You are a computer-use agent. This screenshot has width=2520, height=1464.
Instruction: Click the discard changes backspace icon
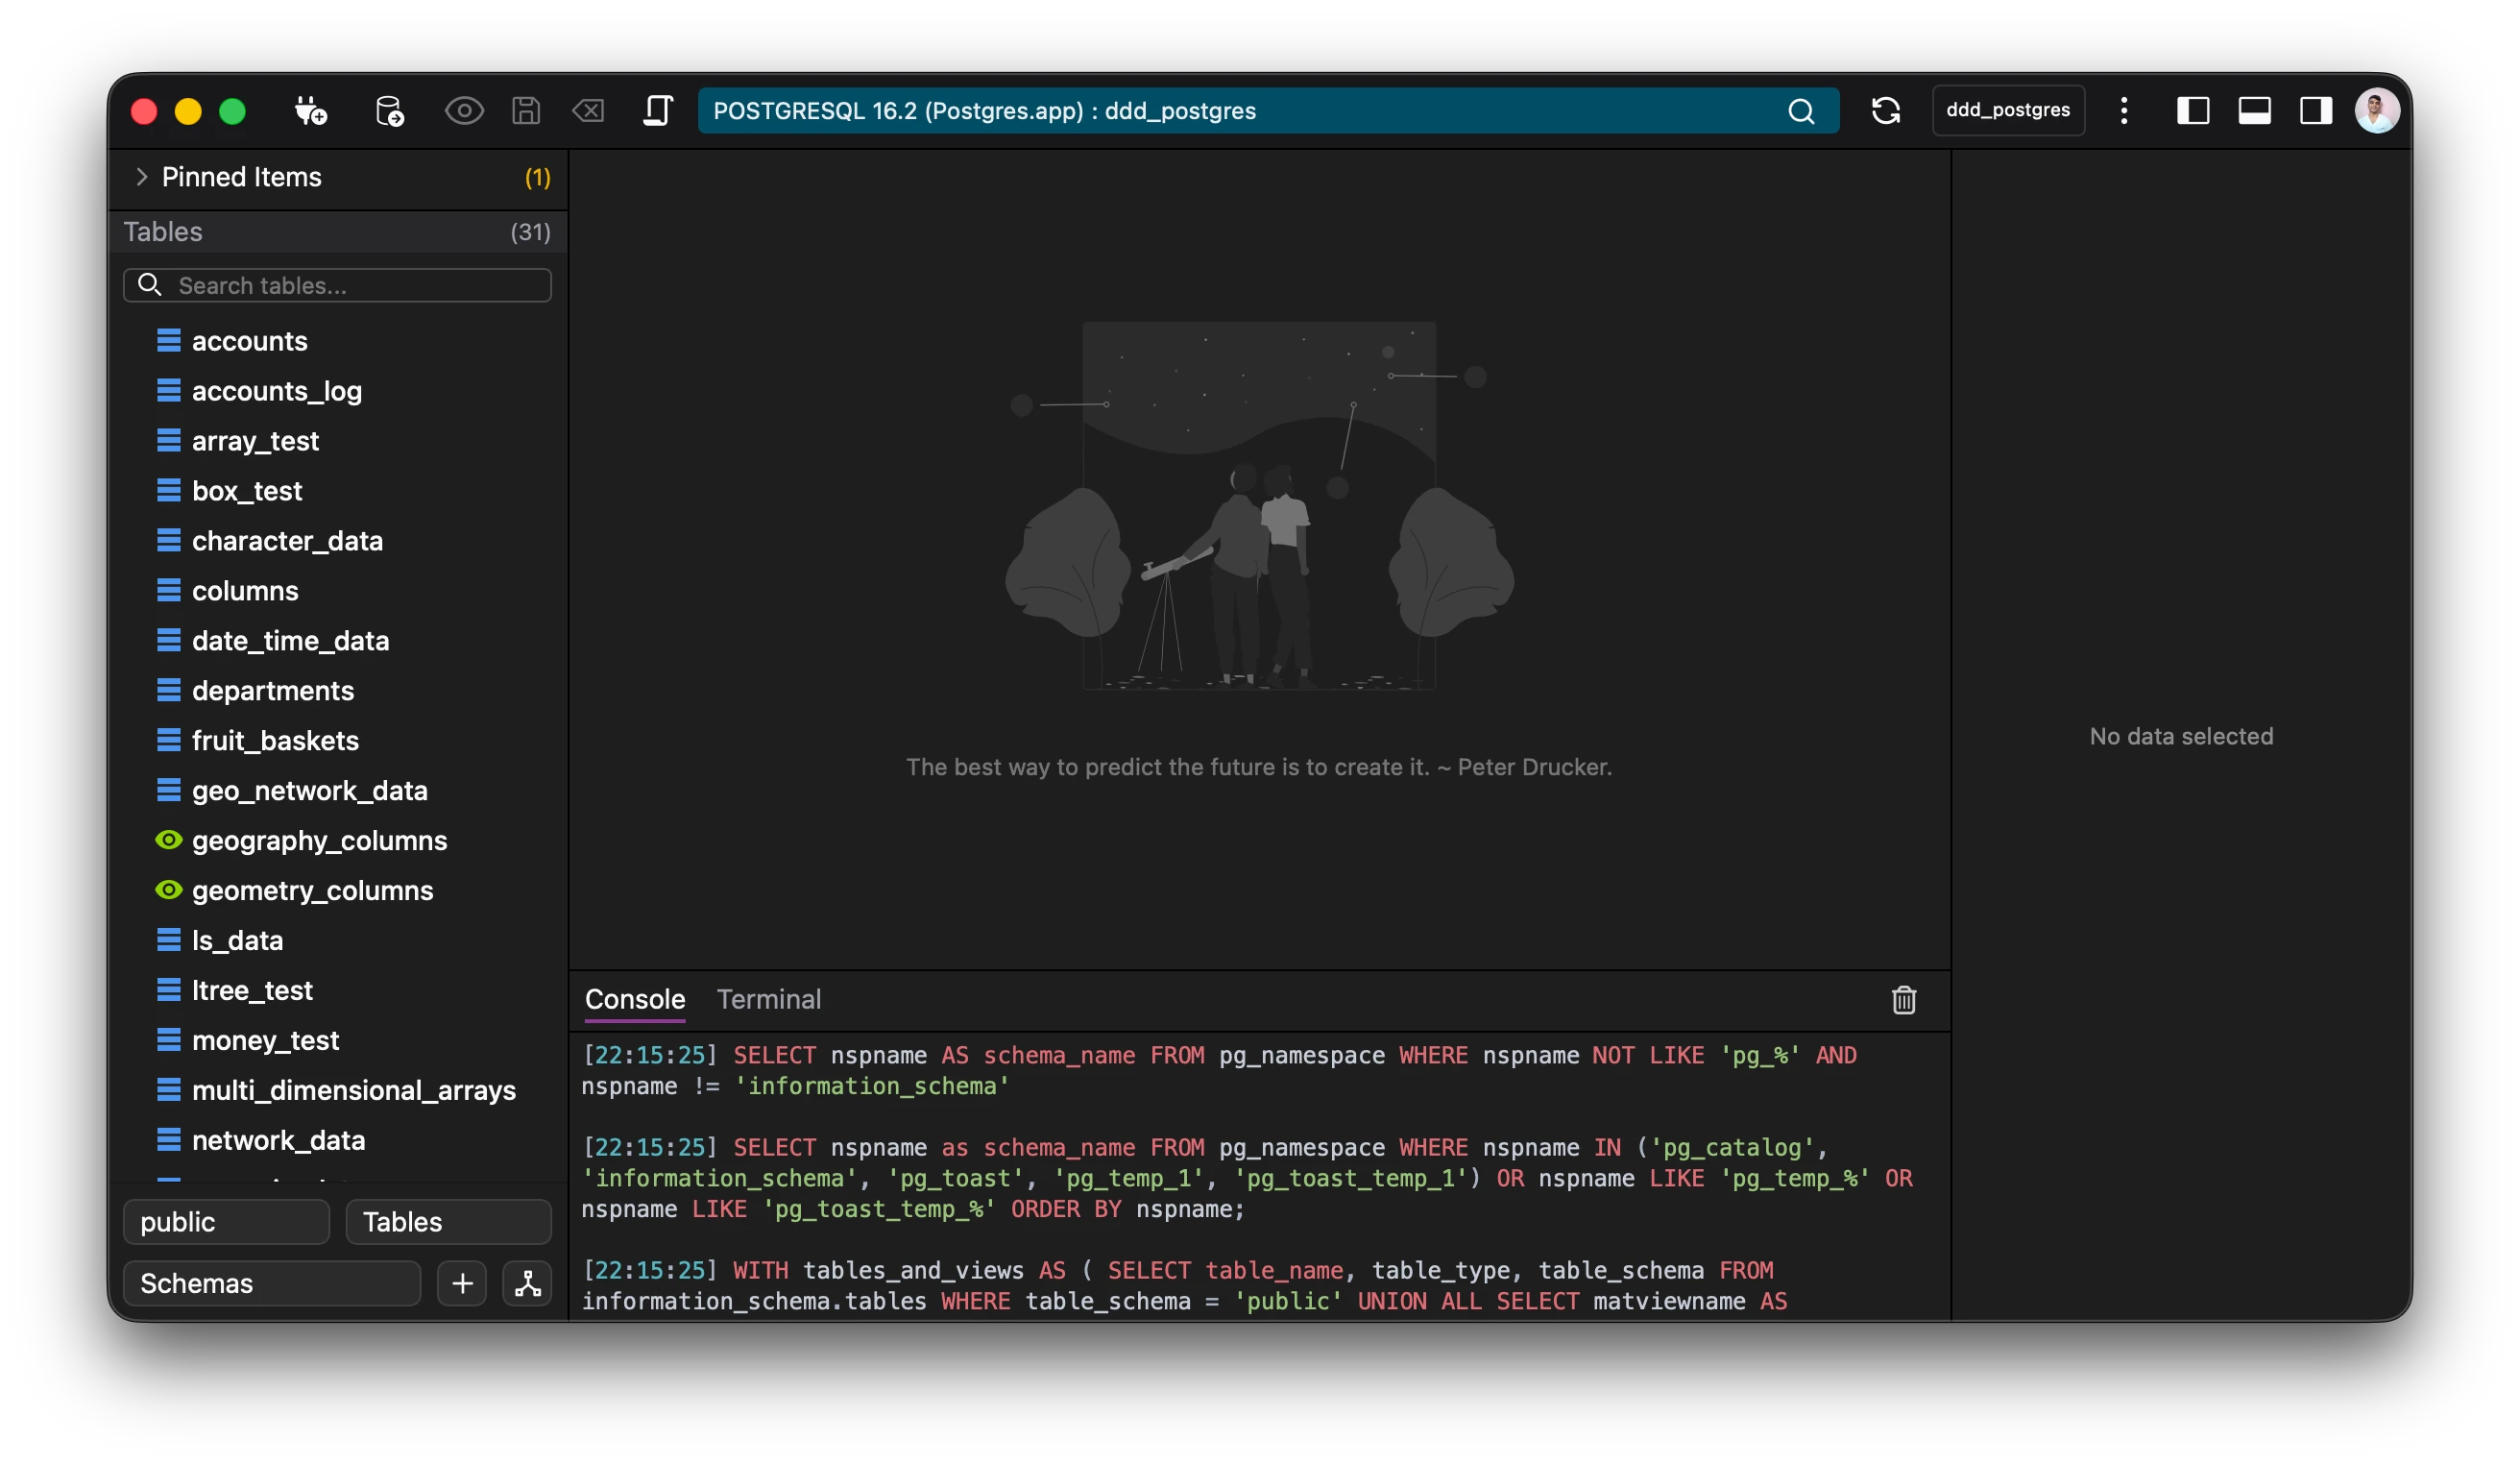[588, 111]
